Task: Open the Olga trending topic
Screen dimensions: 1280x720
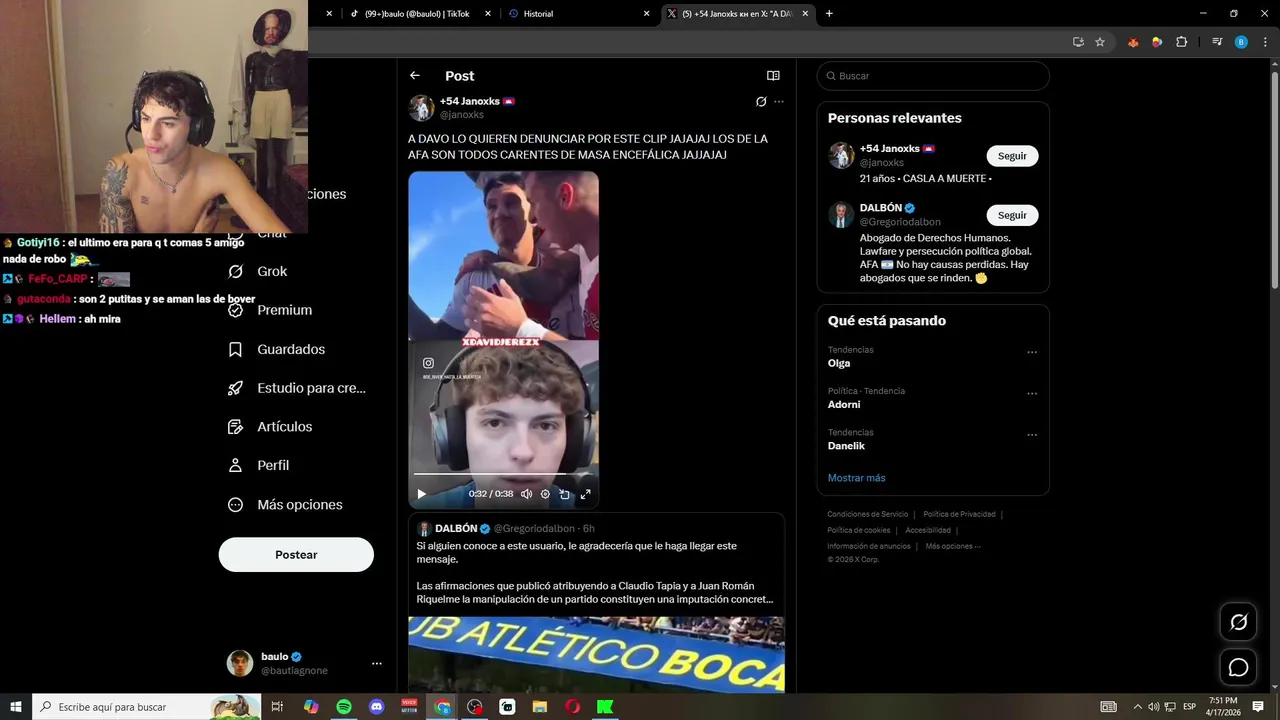Action: (839, 363)
